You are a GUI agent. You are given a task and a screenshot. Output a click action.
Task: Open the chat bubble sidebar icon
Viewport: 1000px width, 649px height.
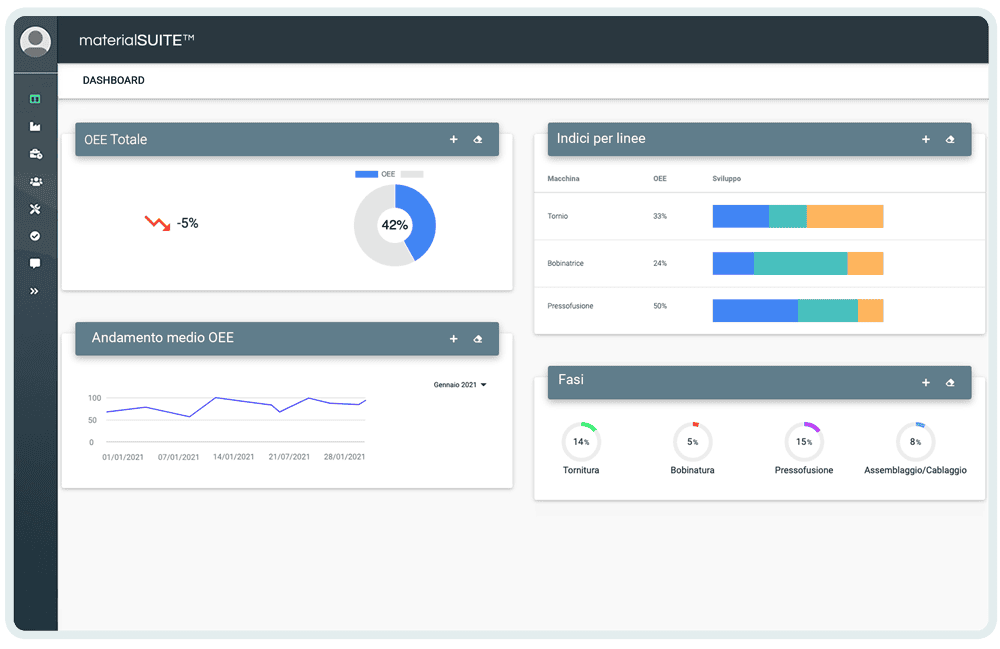(x=35, y=264)
